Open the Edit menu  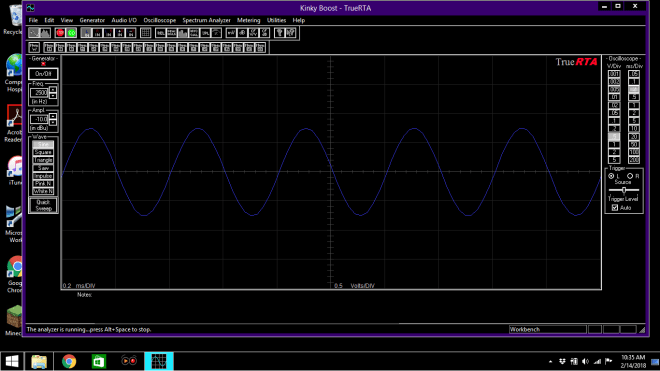49,20
